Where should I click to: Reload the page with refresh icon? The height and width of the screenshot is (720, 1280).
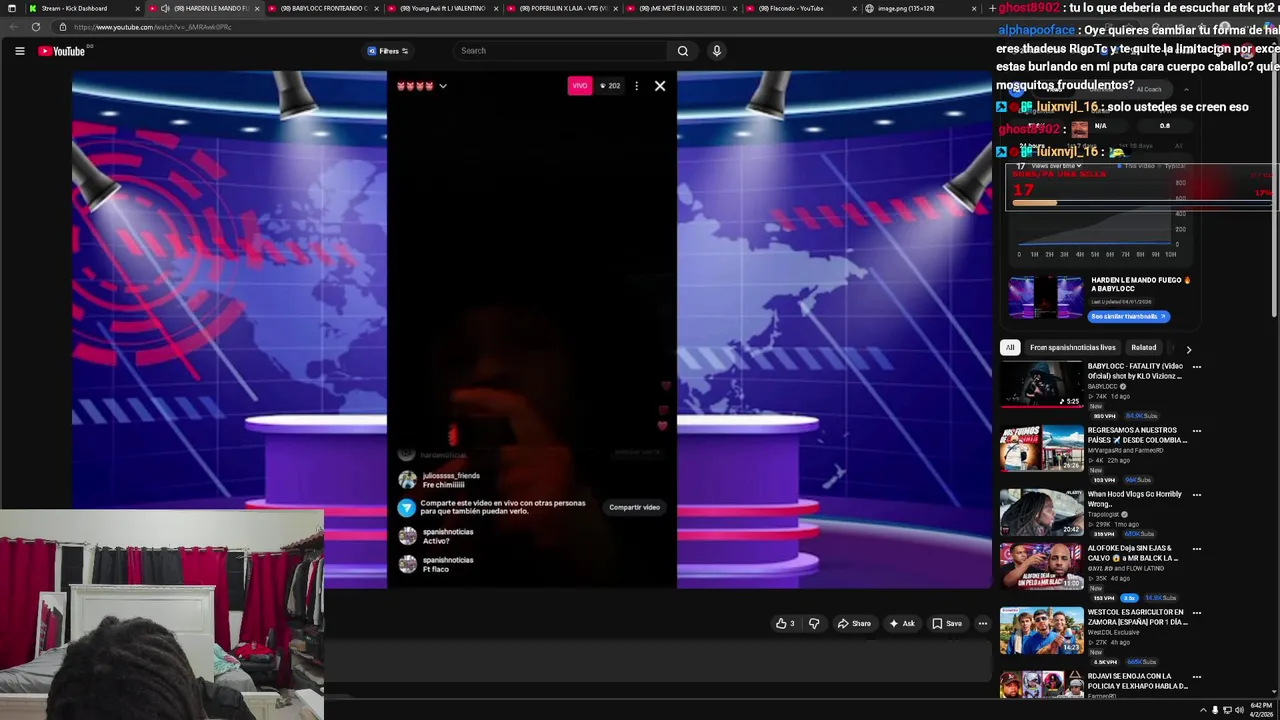(36, 27)
